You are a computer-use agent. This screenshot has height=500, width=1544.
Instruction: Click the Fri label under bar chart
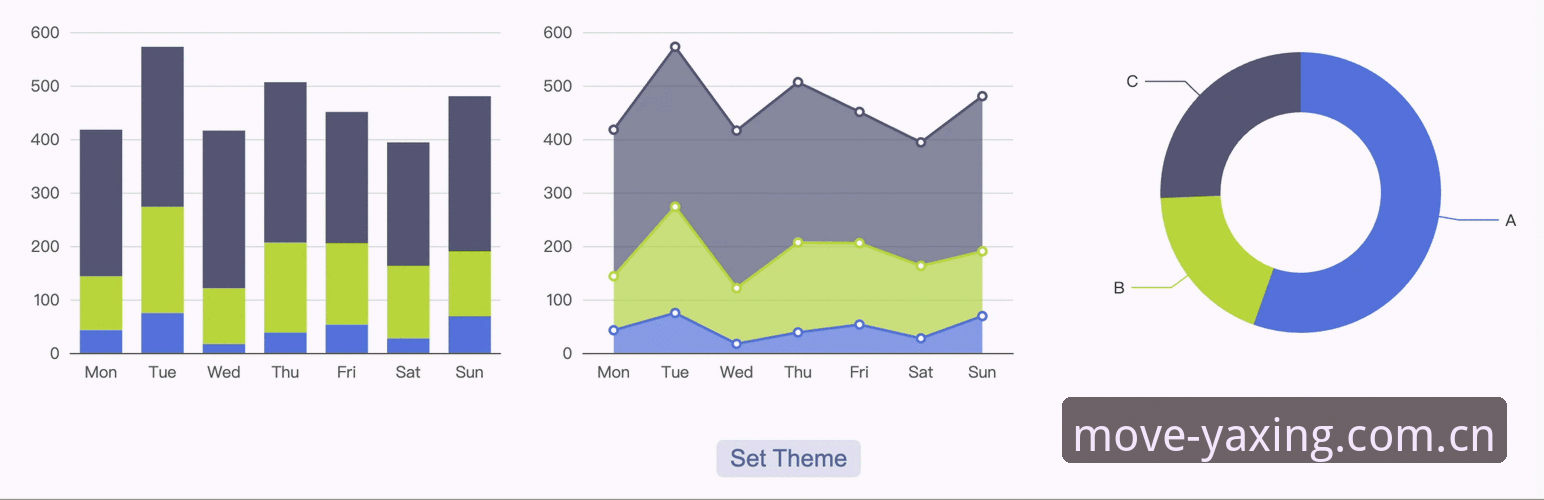click(x=346, y=372)
